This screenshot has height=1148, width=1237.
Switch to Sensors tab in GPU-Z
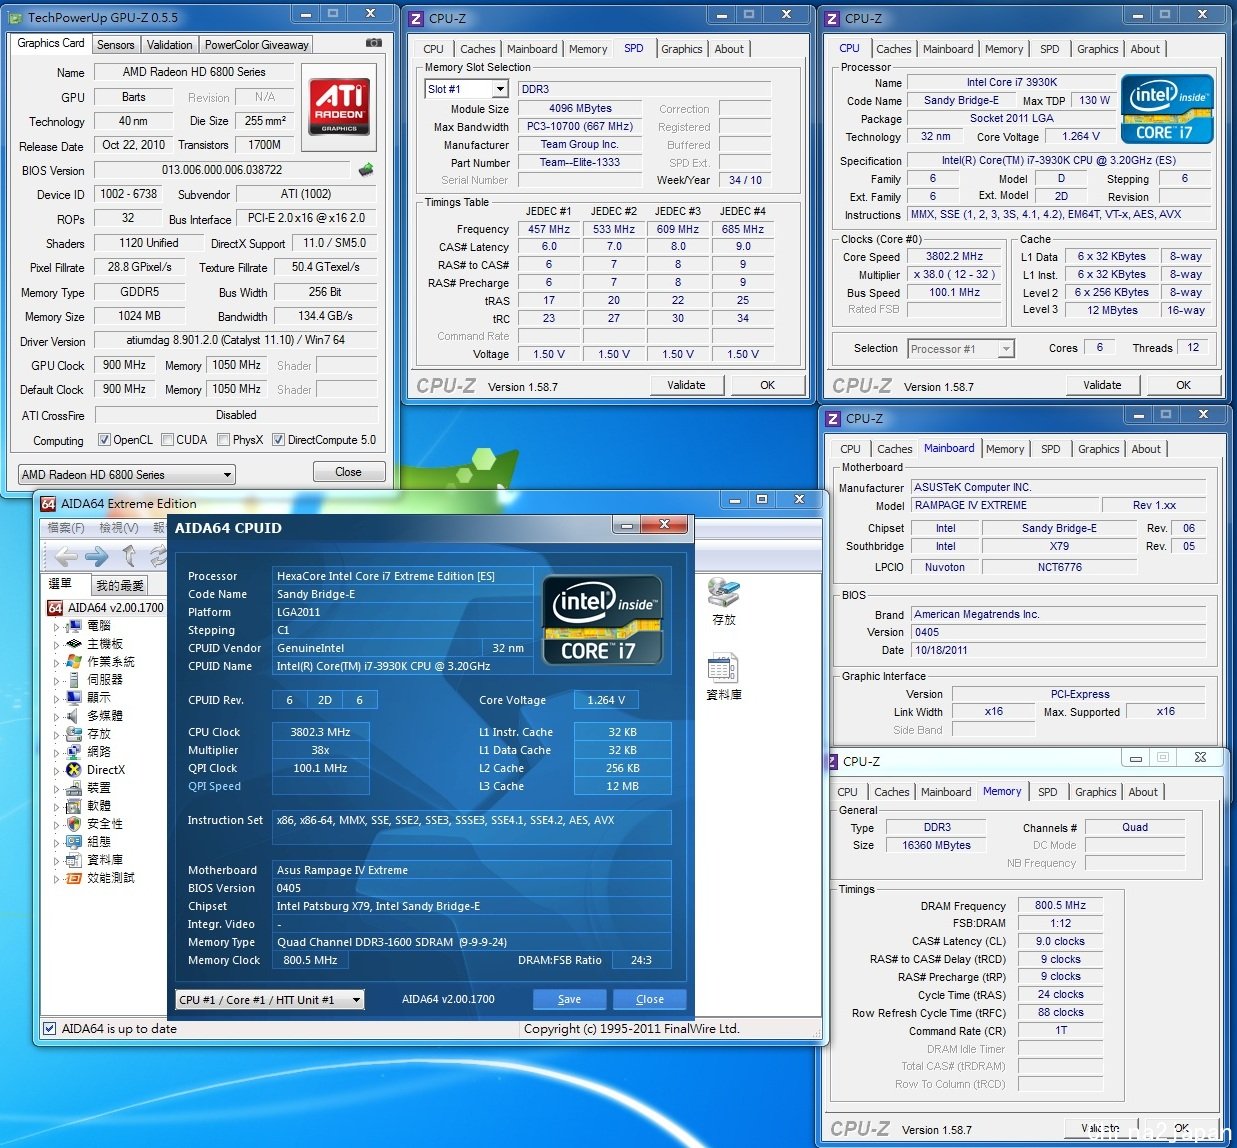tap(115, 45)
